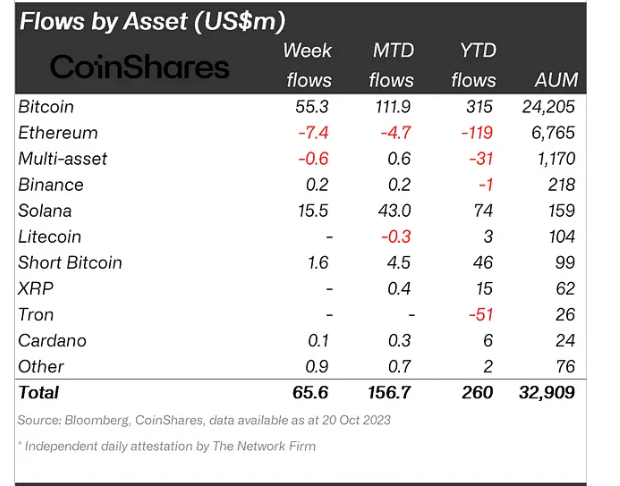
Task: Click Ethereum's YTD flows value -119
Action: [x=475, y=132]
